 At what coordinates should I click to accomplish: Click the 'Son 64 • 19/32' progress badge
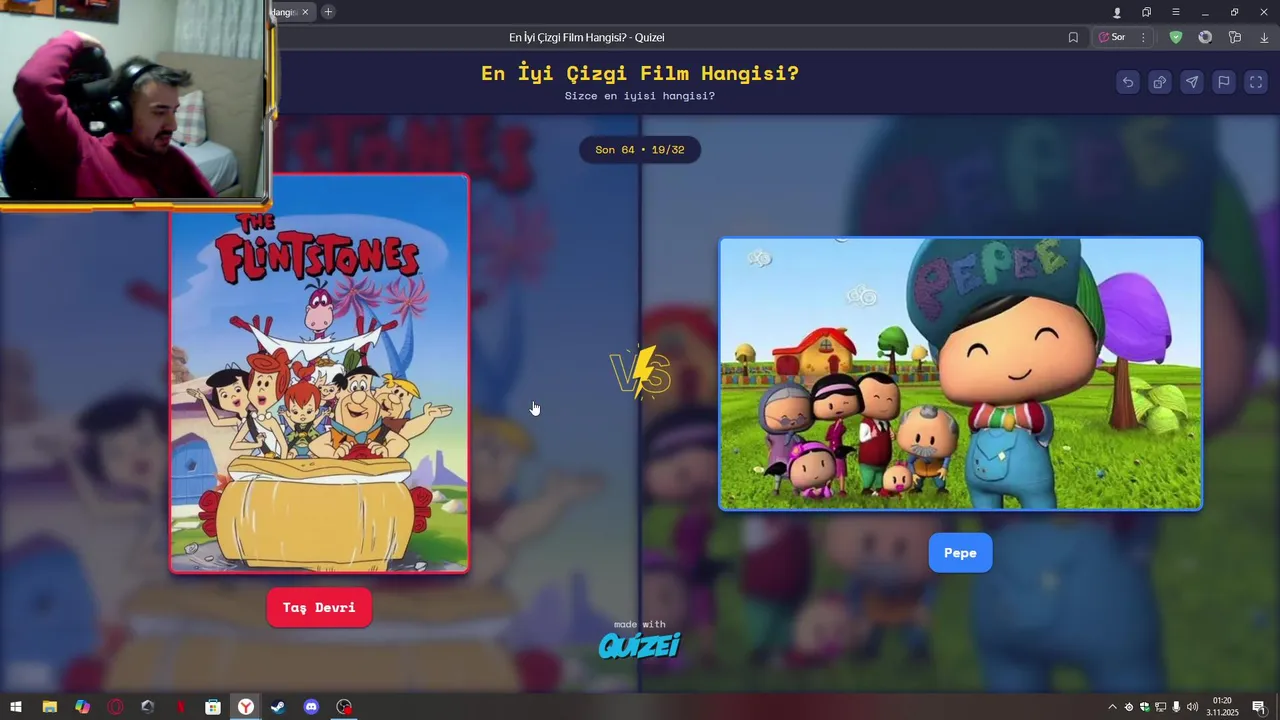(x=640, y=150)
